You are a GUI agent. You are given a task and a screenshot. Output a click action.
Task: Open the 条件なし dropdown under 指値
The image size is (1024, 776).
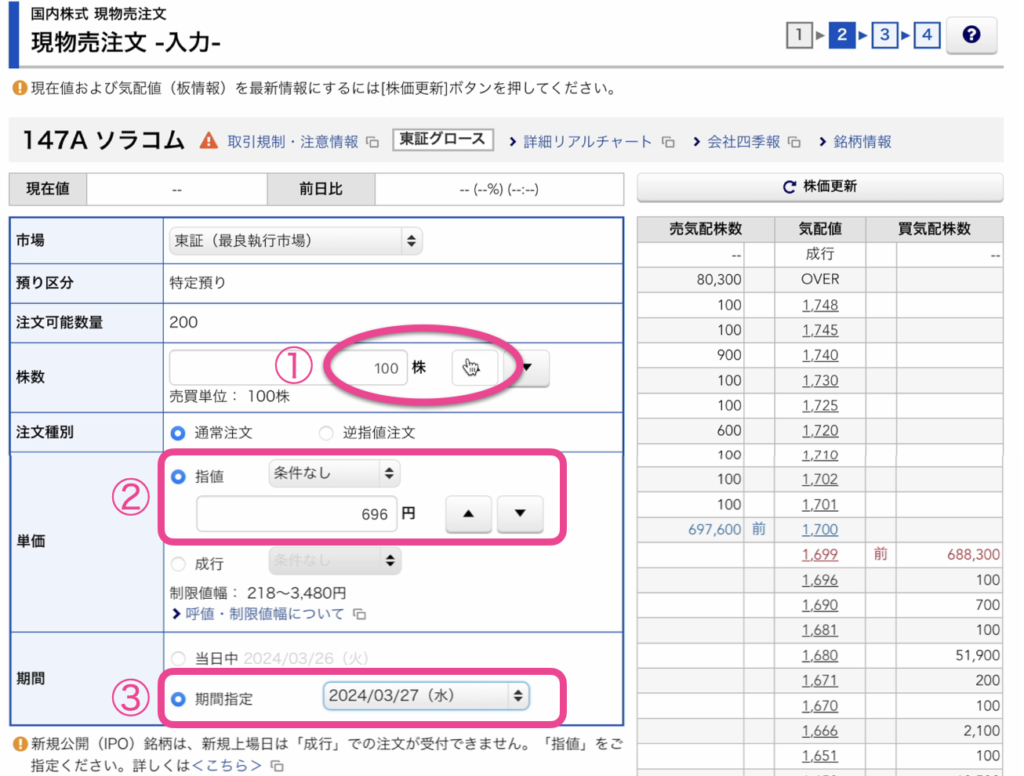click(x=333, y=473)
